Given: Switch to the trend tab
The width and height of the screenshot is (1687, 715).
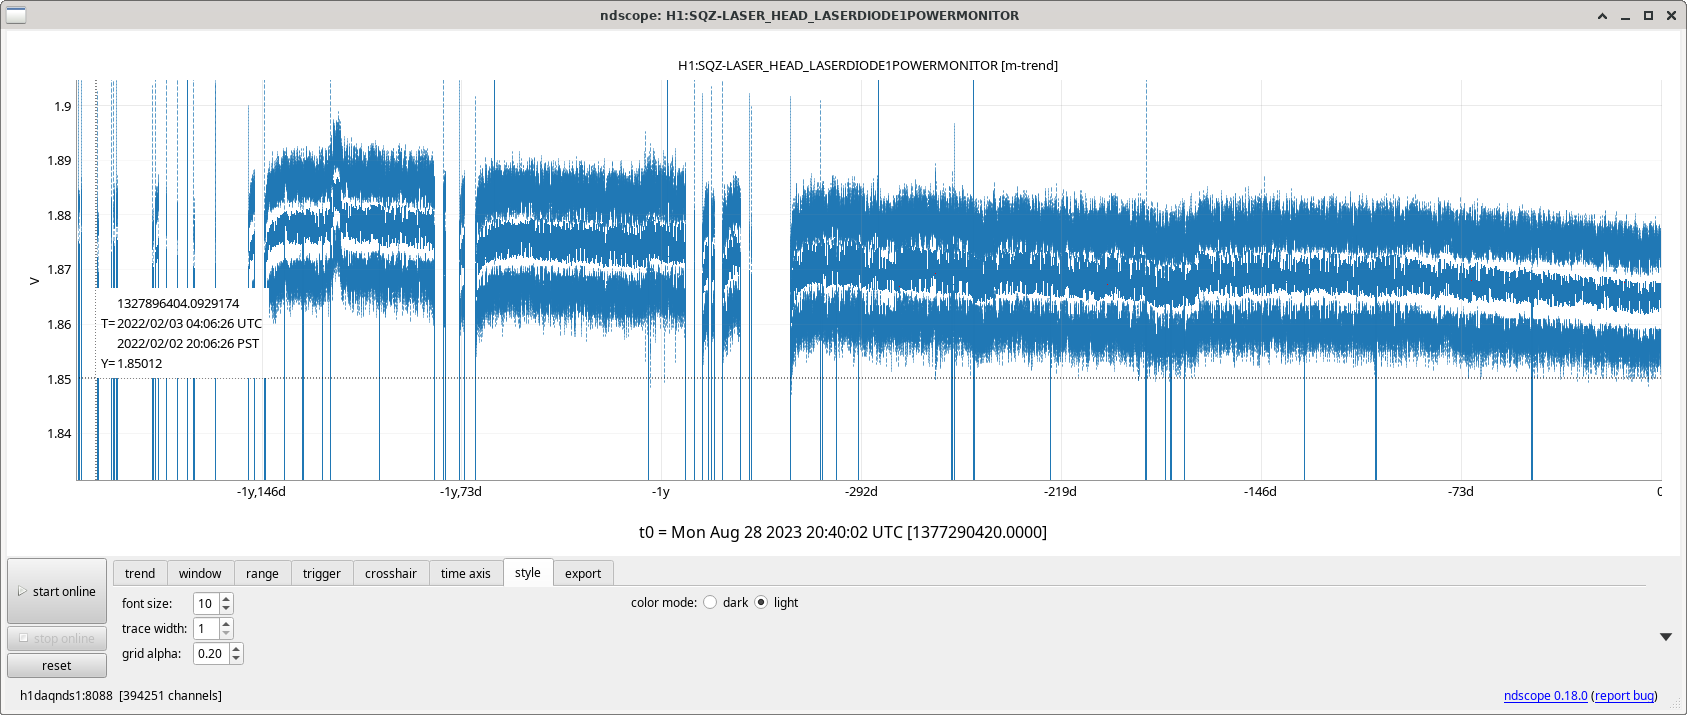Looking at the screenshot, I should 140,573.
